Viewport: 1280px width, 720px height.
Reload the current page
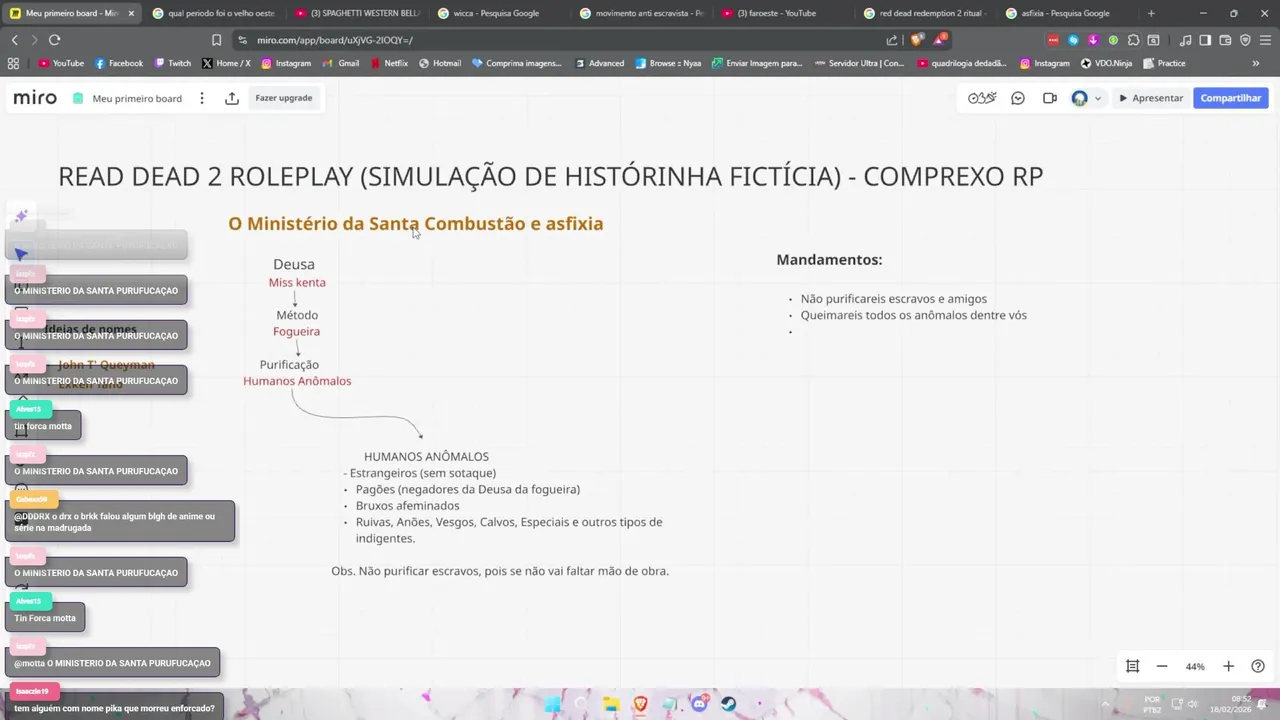54,40
